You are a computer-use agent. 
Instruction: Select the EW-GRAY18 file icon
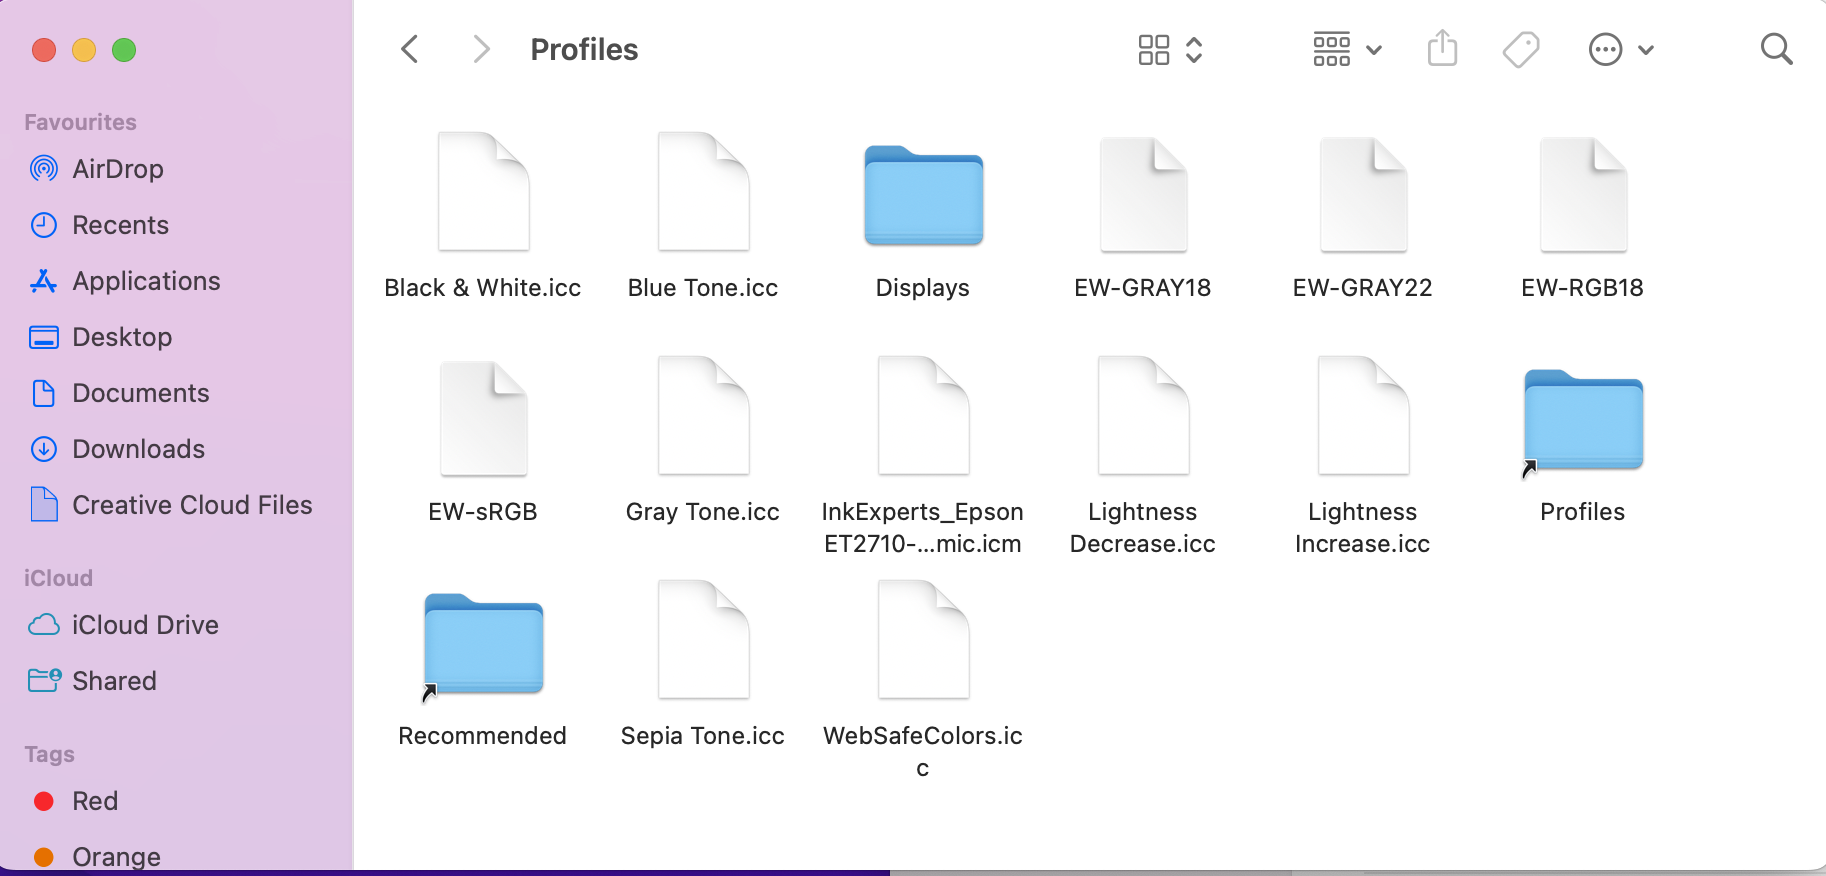coord(1143,194)
